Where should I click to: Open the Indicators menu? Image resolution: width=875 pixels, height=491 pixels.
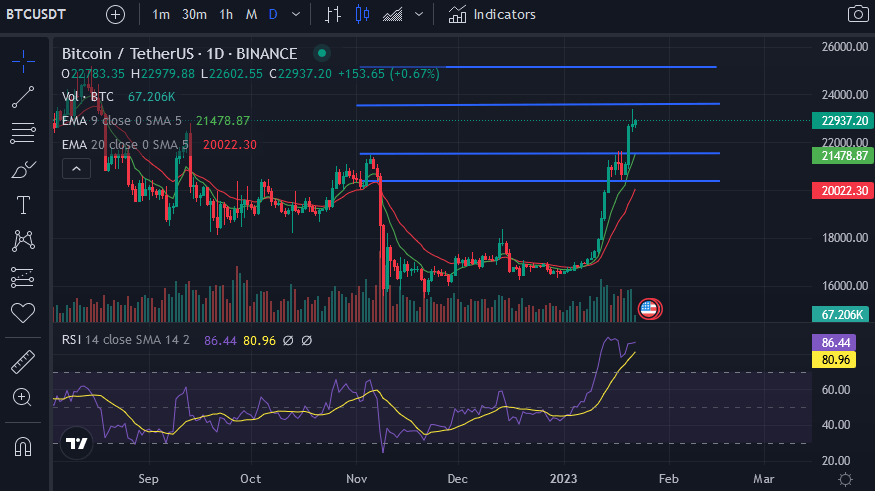(x=492, y=15)
